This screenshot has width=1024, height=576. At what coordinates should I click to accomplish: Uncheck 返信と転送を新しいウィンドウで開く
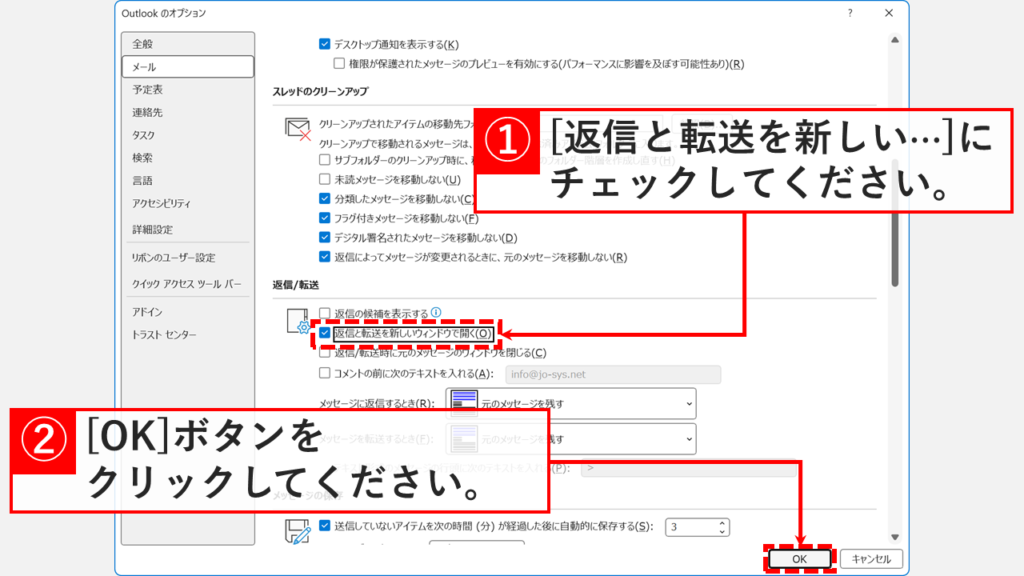pyautogui.click(x=324, y=333)
